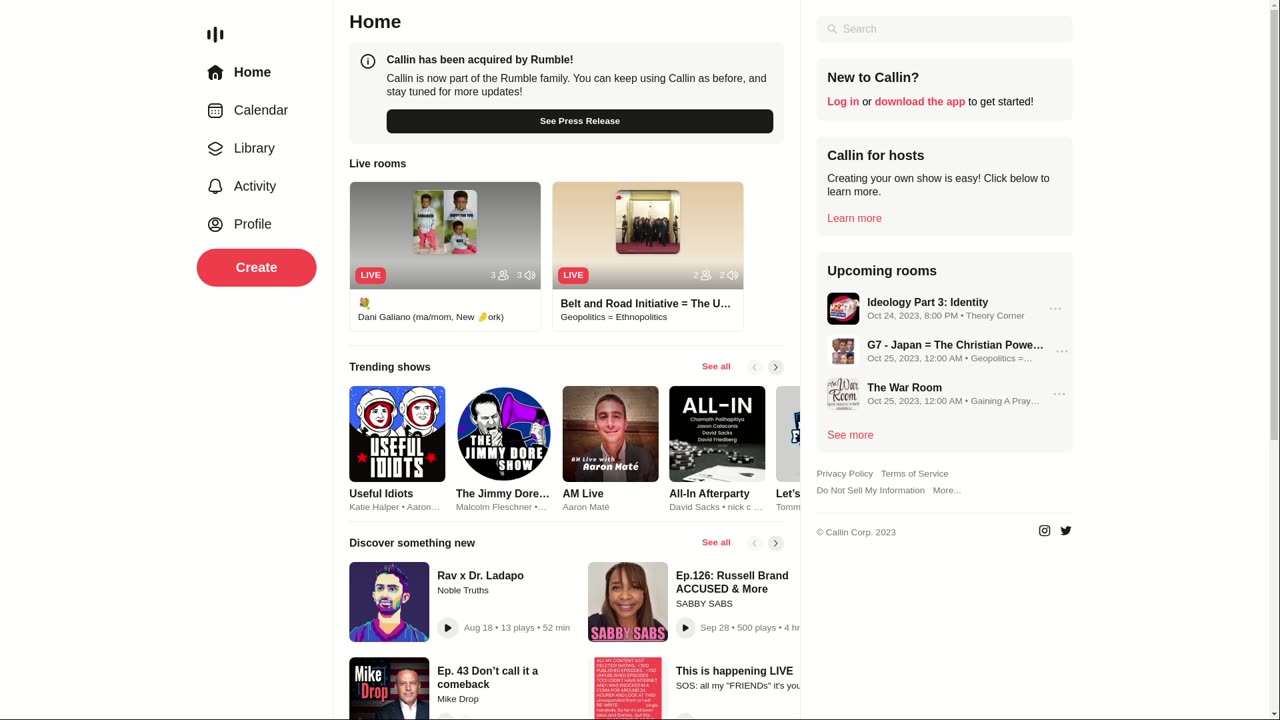
Task: Click listeners icon on Dani Galiano room
Action: coord(503,275)
